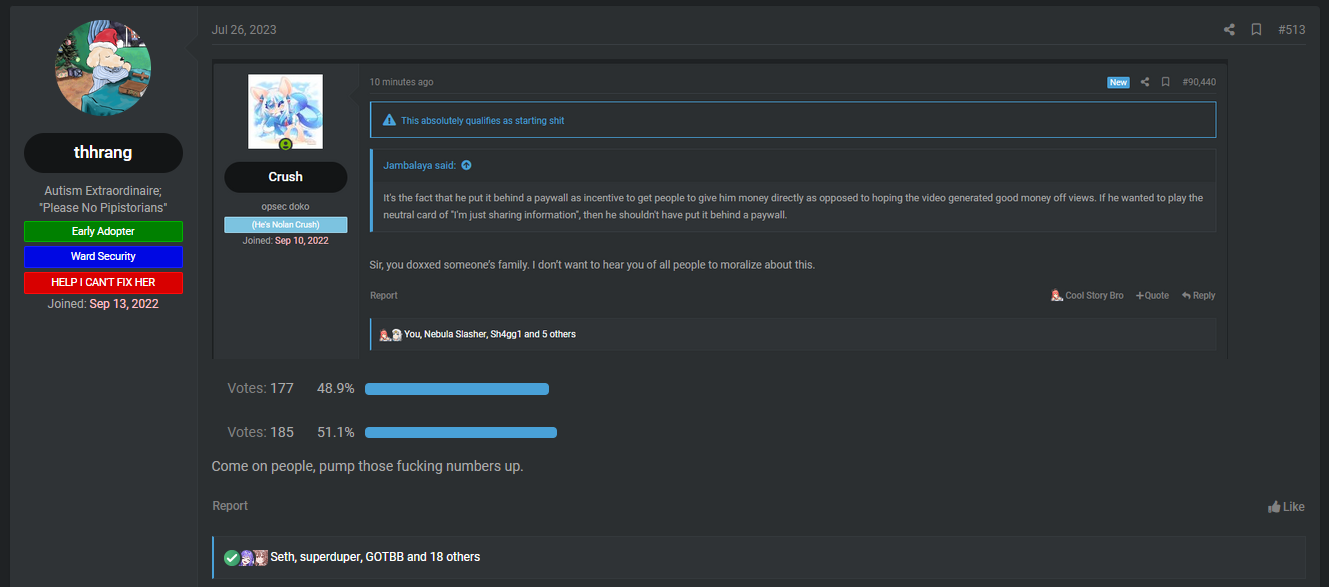1329x587 pixels.
Task: Click the up-arrow icon after 'Jambalaya said'
Action: [x=466, y=165]
